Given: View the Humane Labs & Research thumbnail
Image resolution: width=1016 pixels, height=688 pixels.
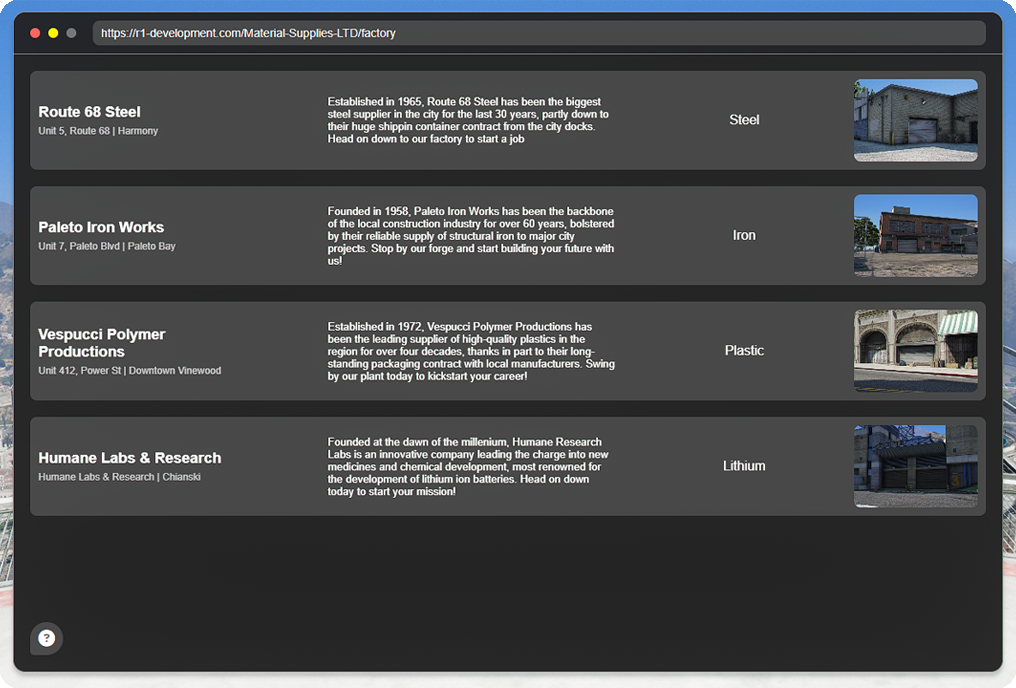Looking at the screenshot, I should [x=916, y=466].
